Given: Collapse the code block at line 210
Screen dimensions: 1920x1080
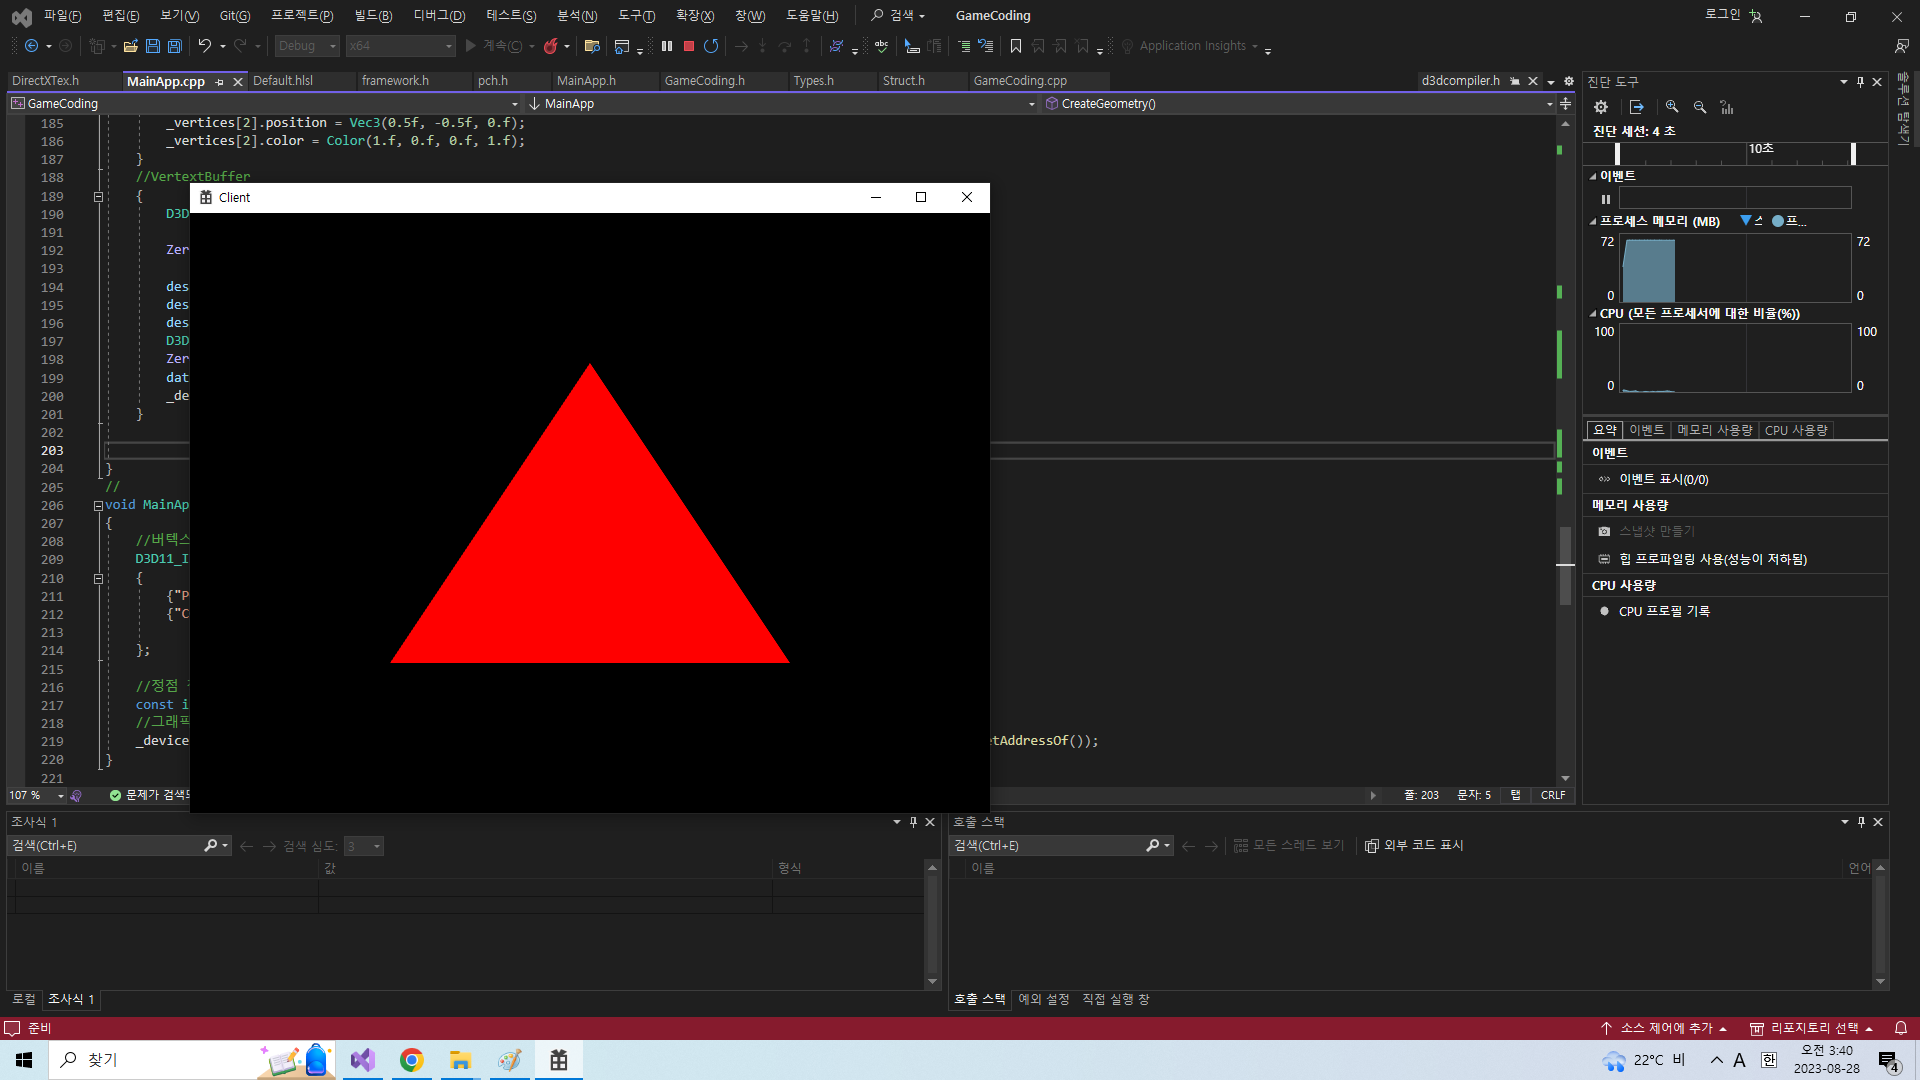Looking at the screenshot, I should pos(98,579).
